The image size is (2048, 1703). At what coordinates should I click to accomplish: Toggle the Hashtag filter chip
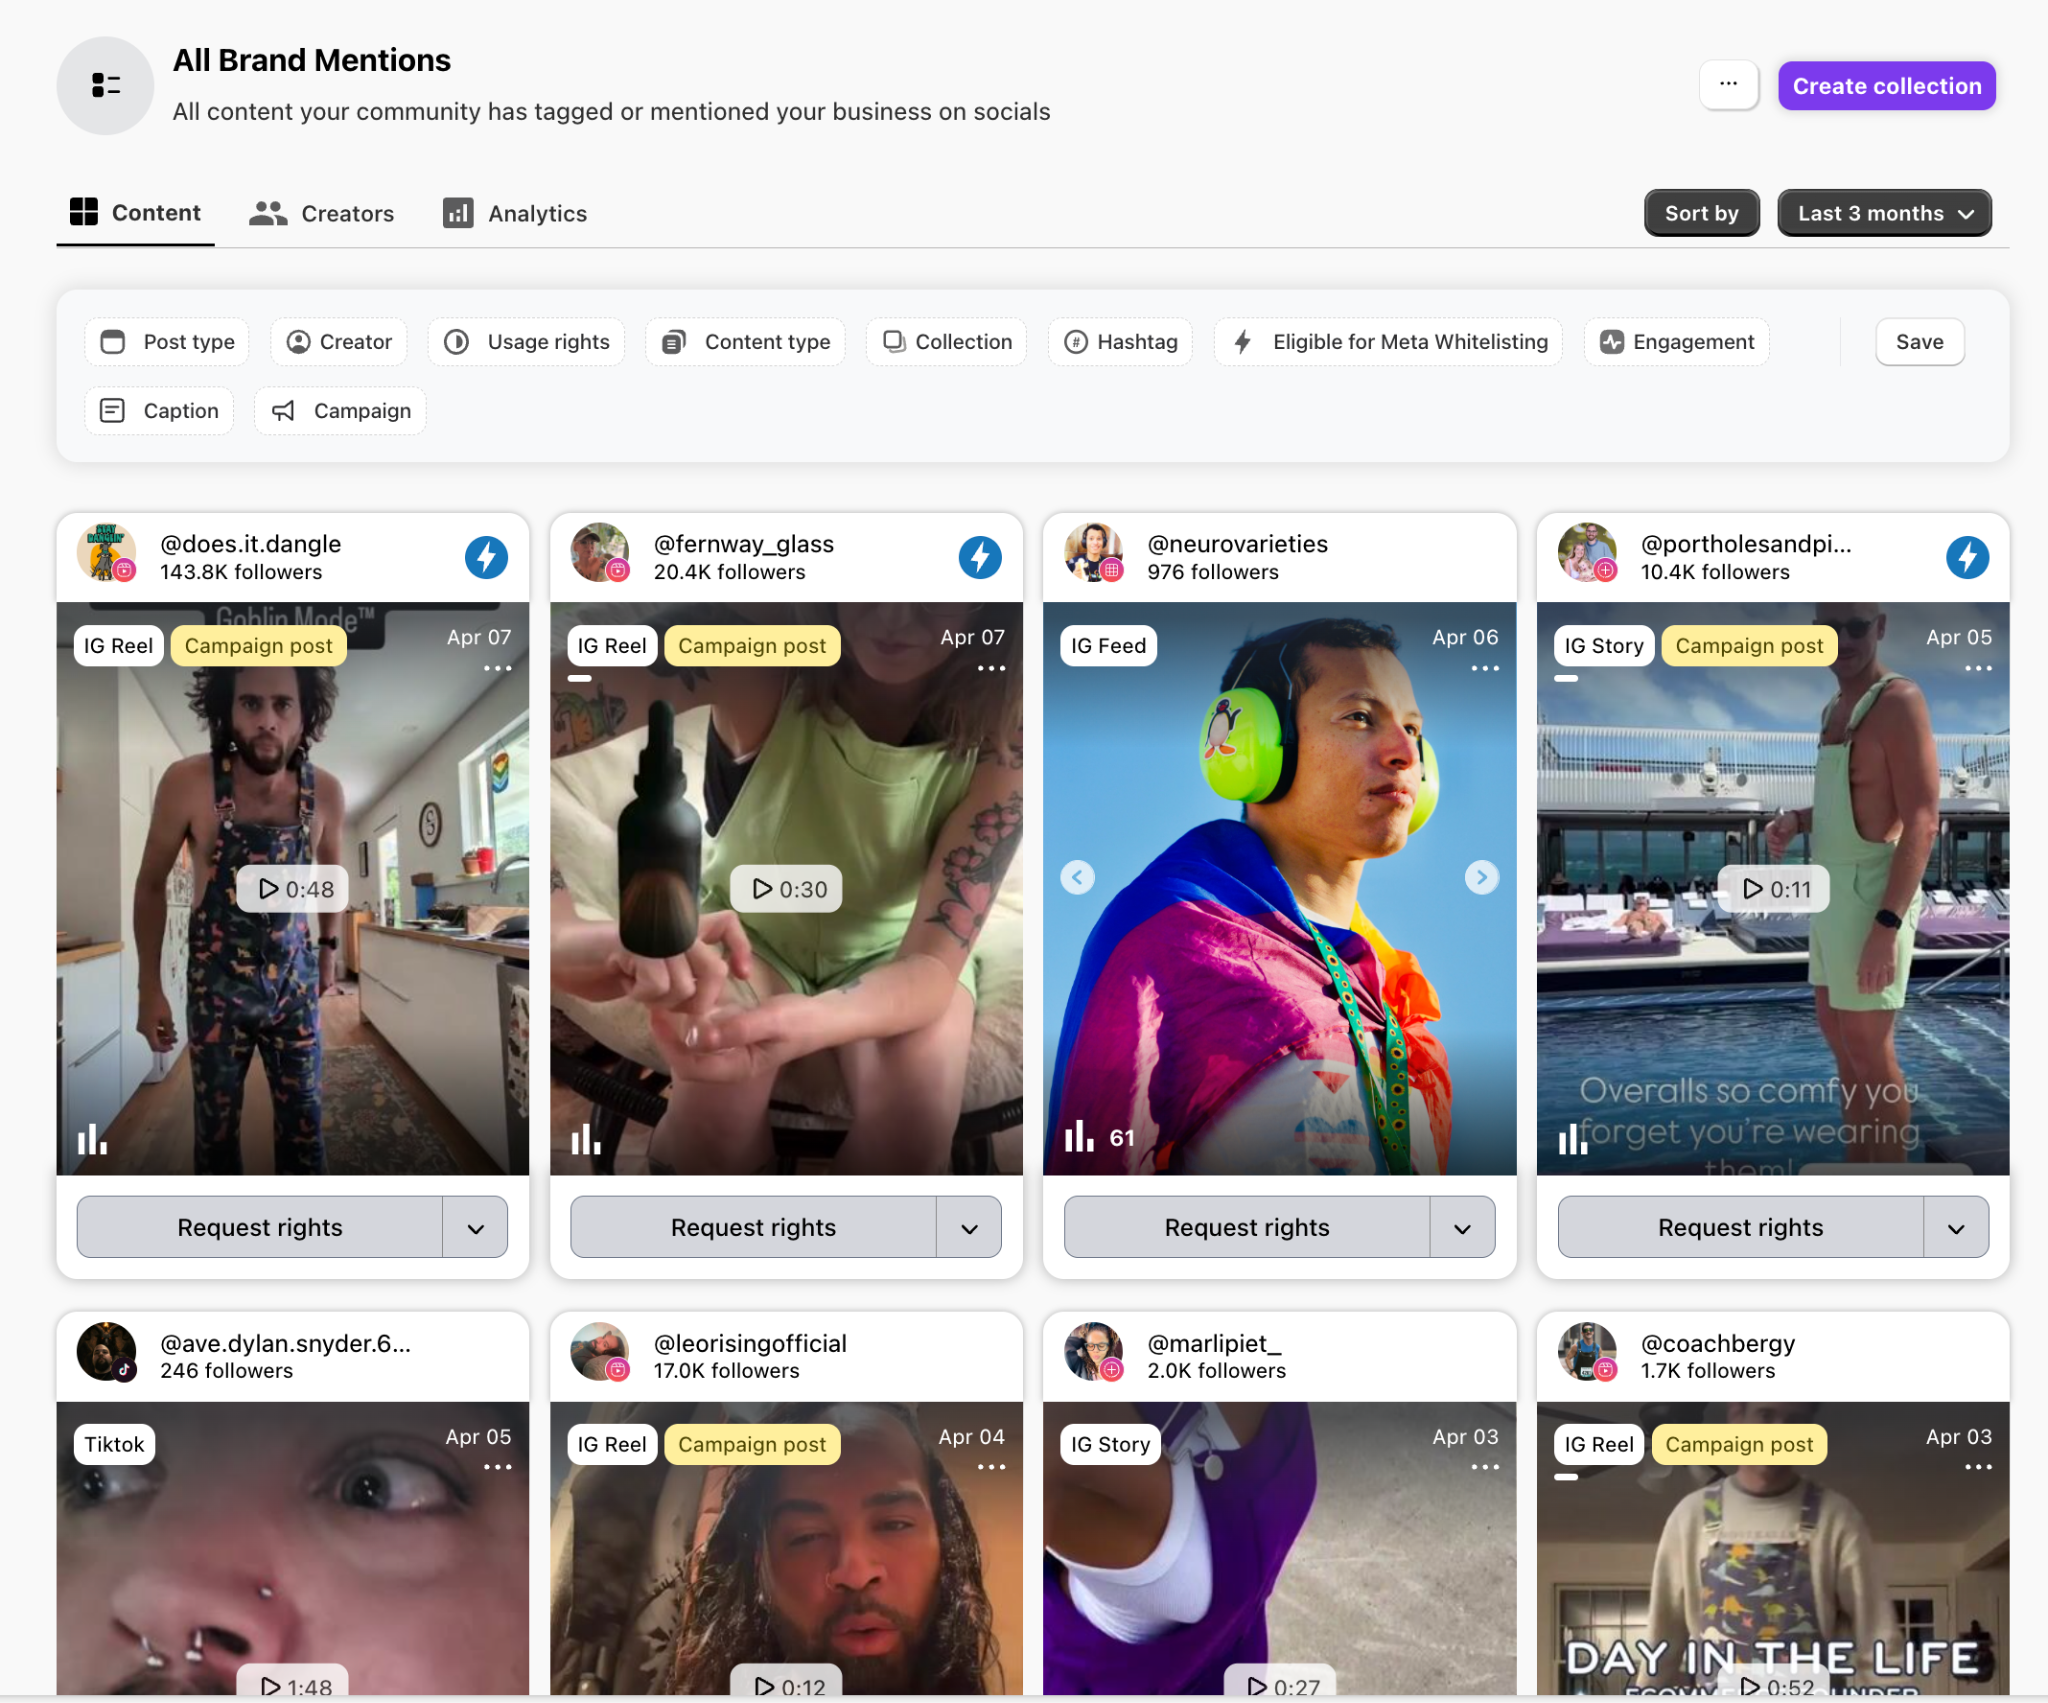[1120, 342]
